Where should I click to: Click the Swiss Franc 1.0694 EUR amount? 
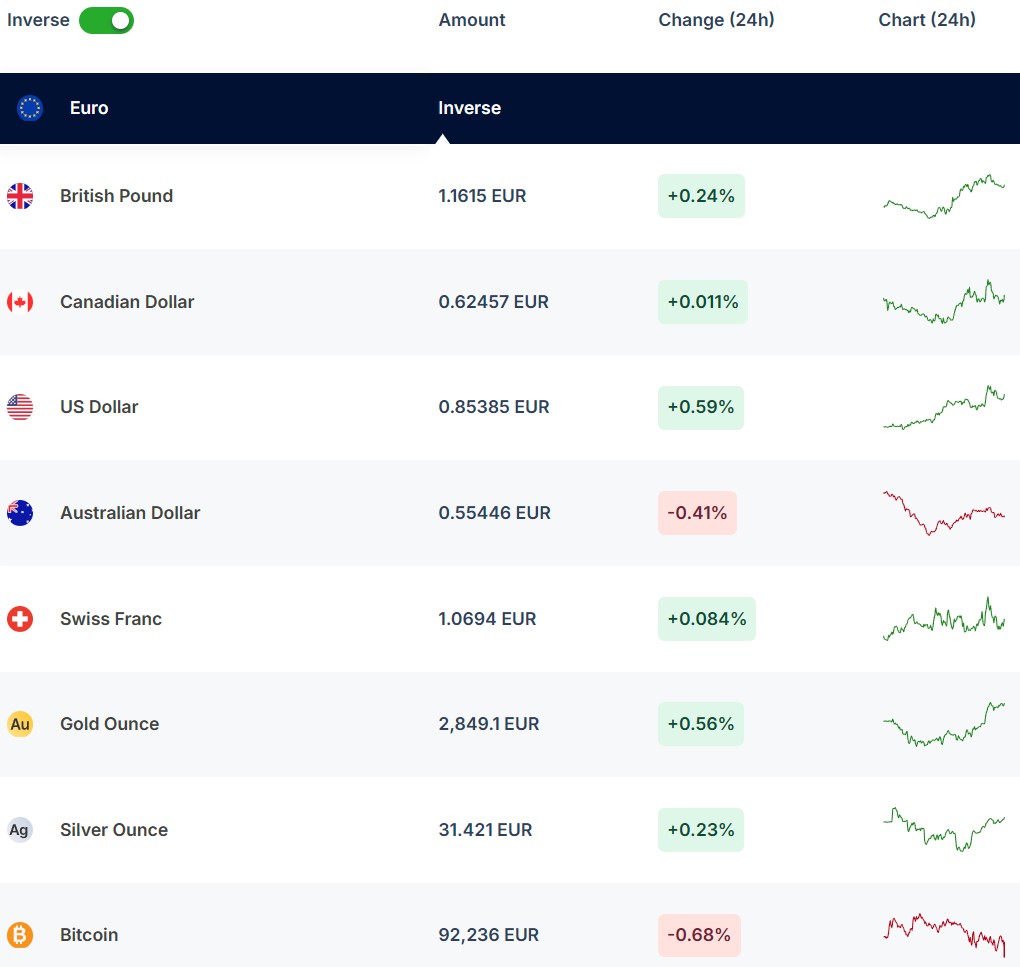point(487,619)
